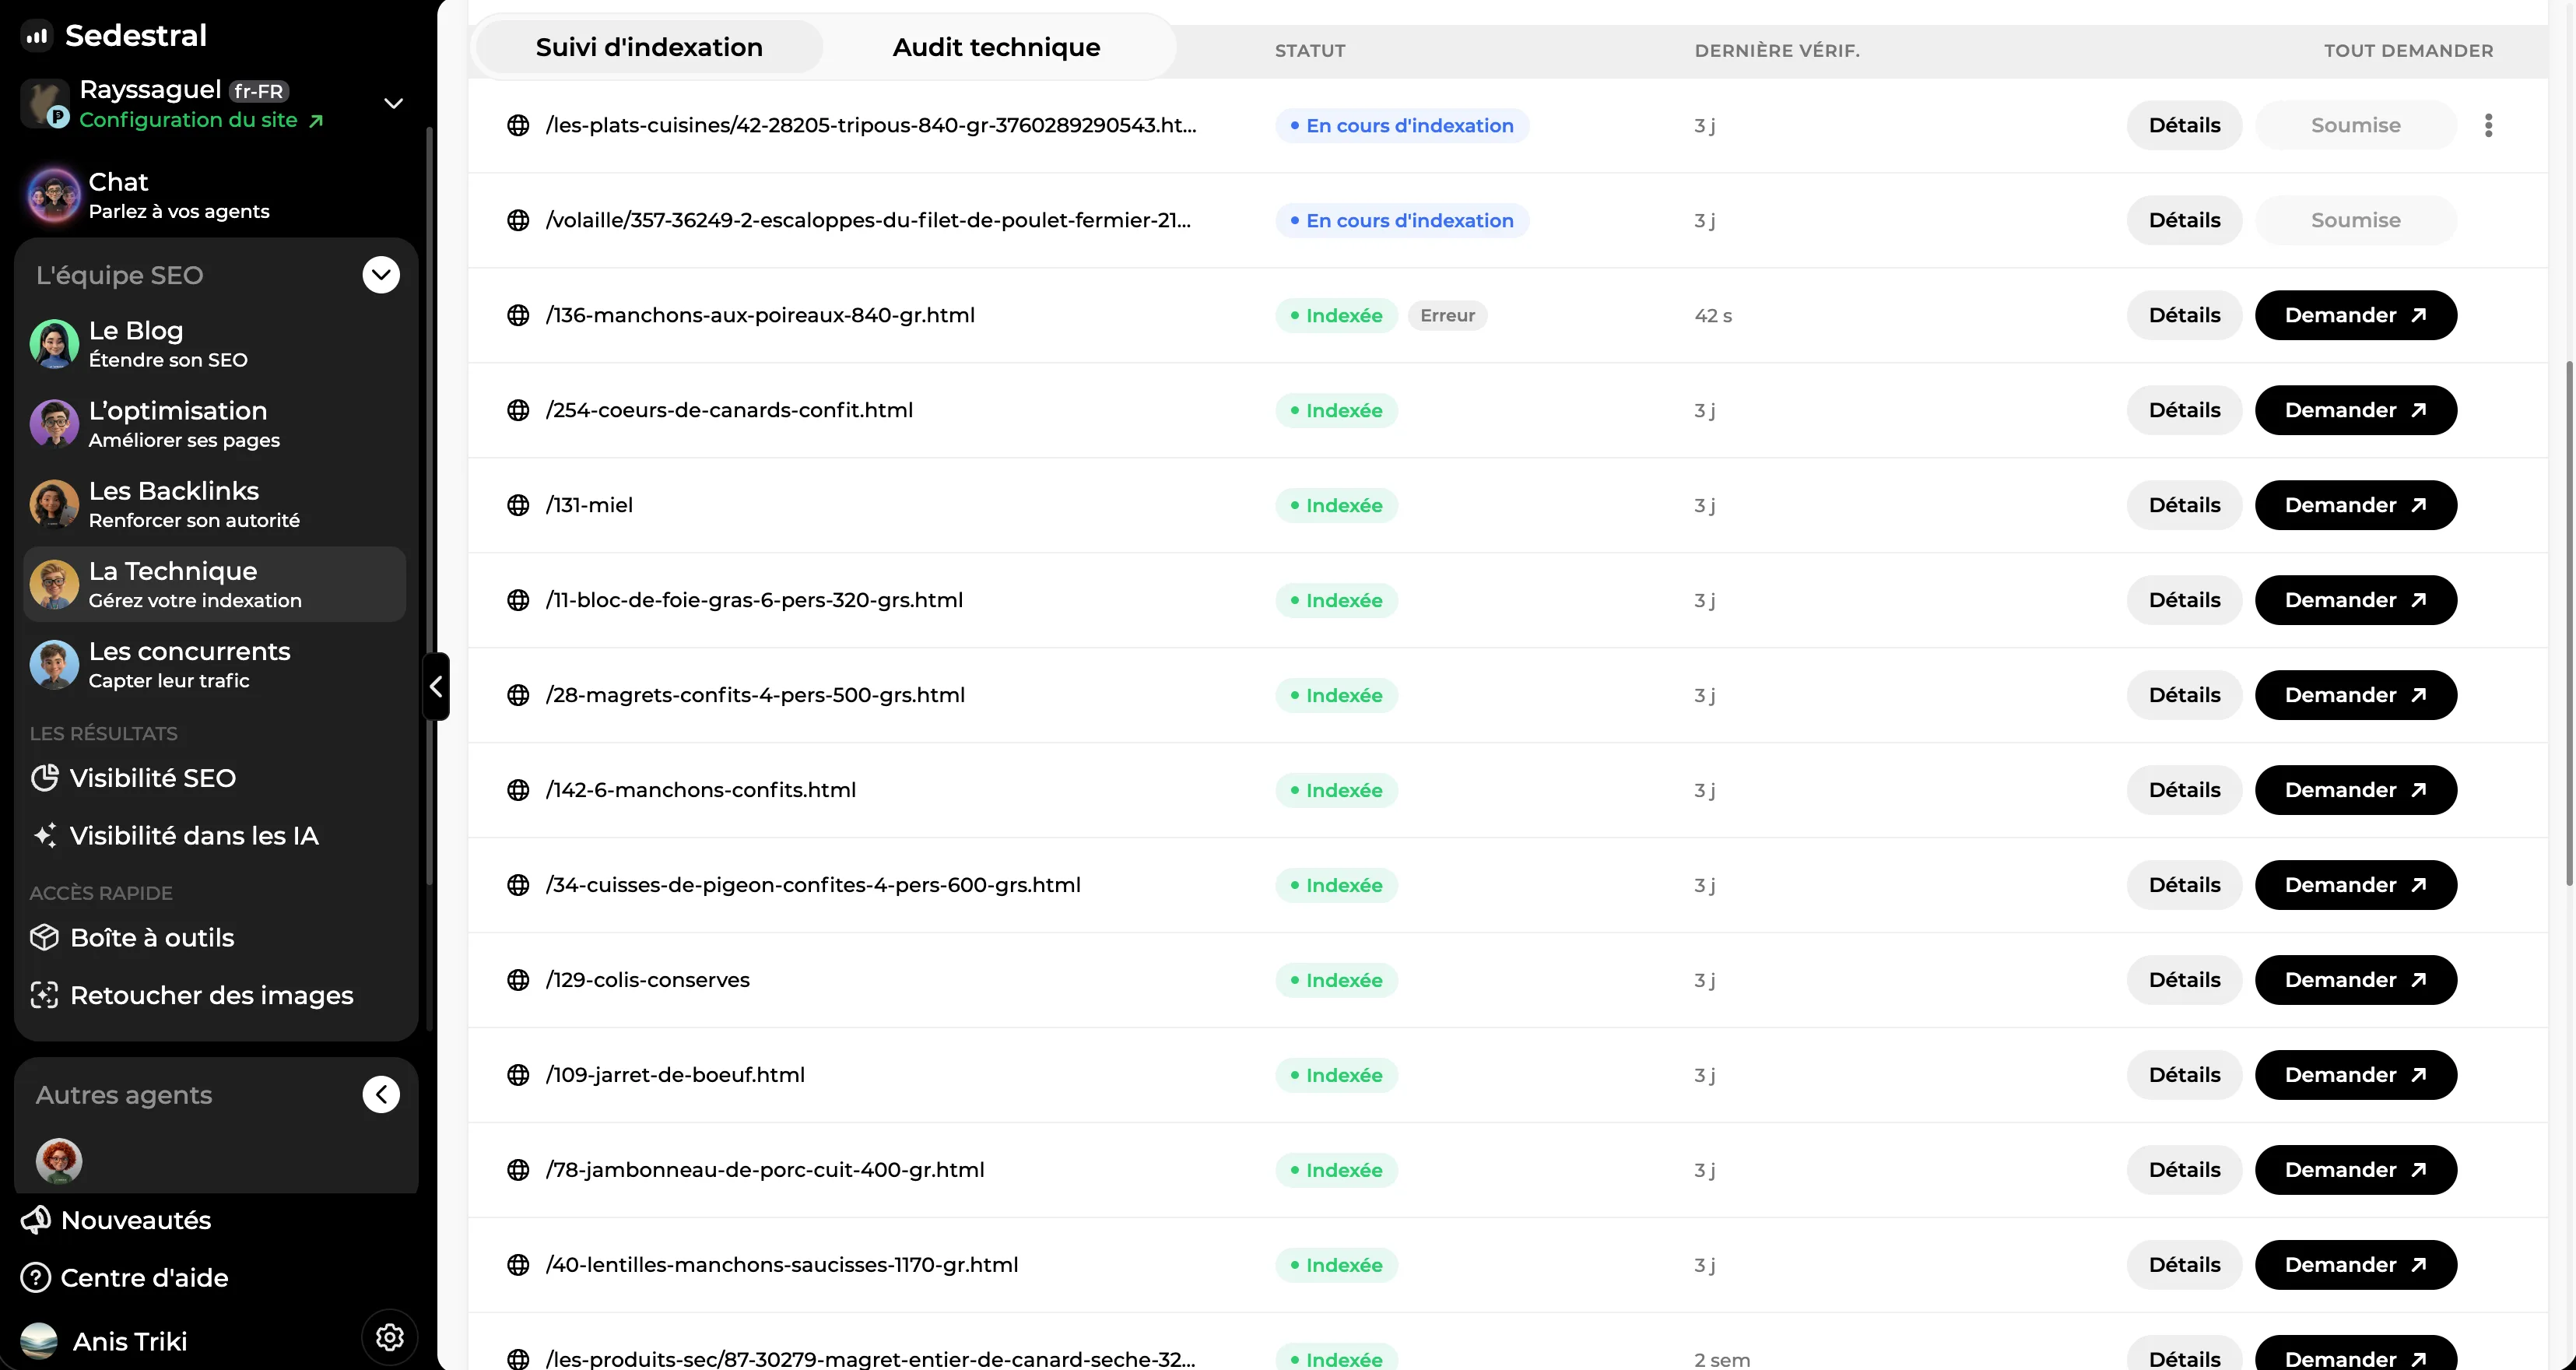Click globe icon of 78-jambonneau row
The width and height of the screenshot is (2576, 1370).
click(518, 1170)
